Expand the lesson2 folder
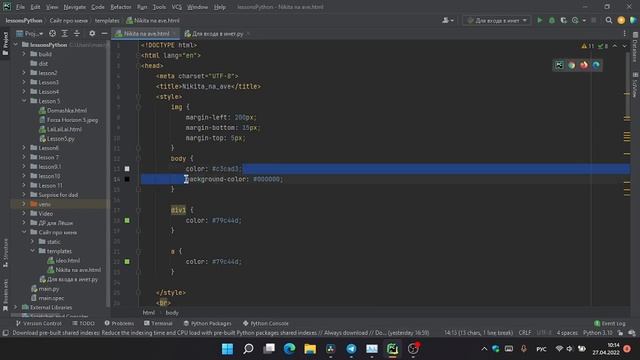The image size is (640, 360). 24,73
